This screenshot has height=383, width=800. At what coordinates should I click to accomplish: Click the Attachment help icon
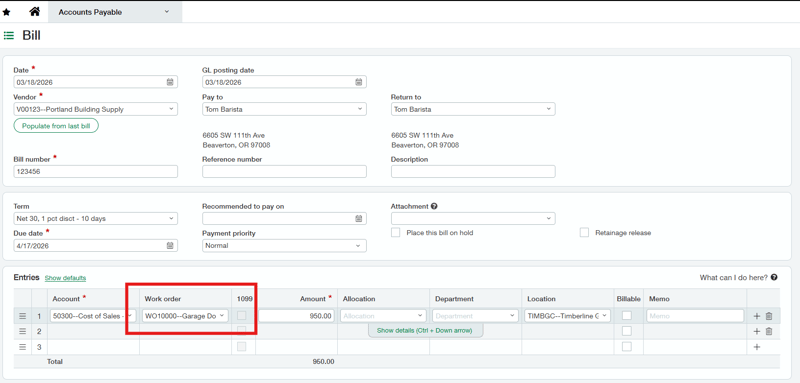click(x=434, y=207)
